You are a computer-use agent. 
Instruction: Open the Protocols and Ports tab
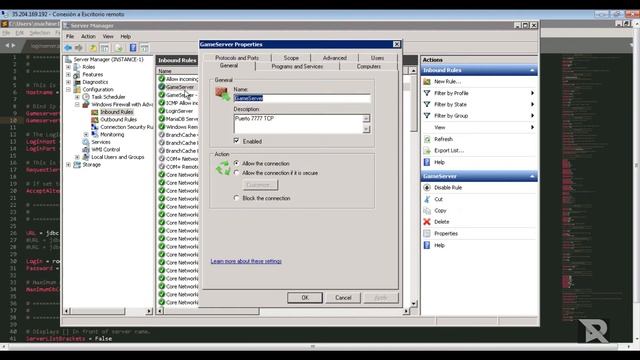click(x=237, y=58)
